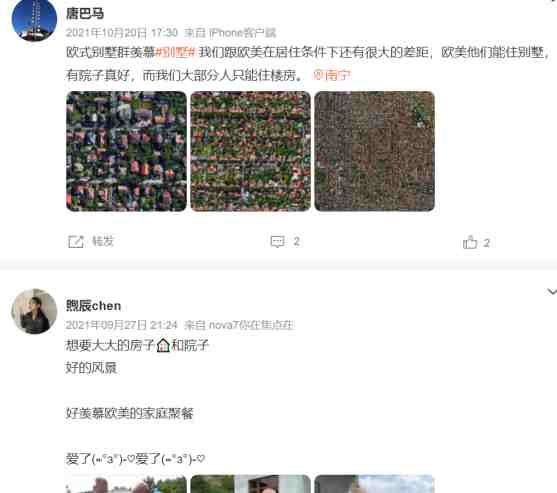Click the nova7 device source link

click(251, 325)
